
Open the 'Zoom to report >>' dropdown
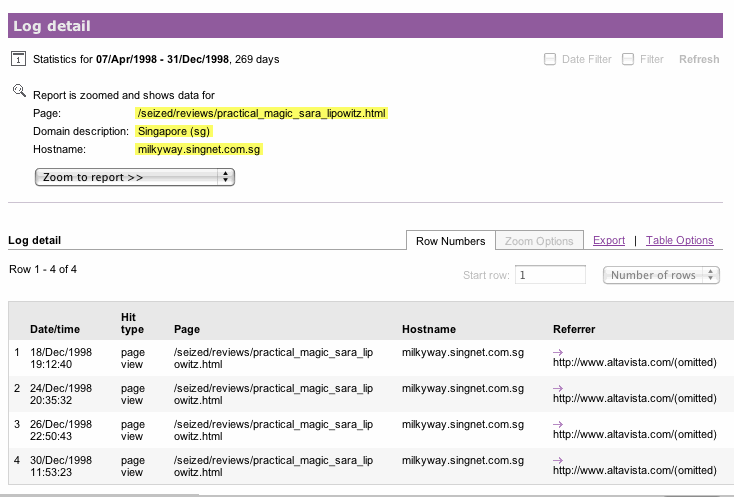[134, 177]
